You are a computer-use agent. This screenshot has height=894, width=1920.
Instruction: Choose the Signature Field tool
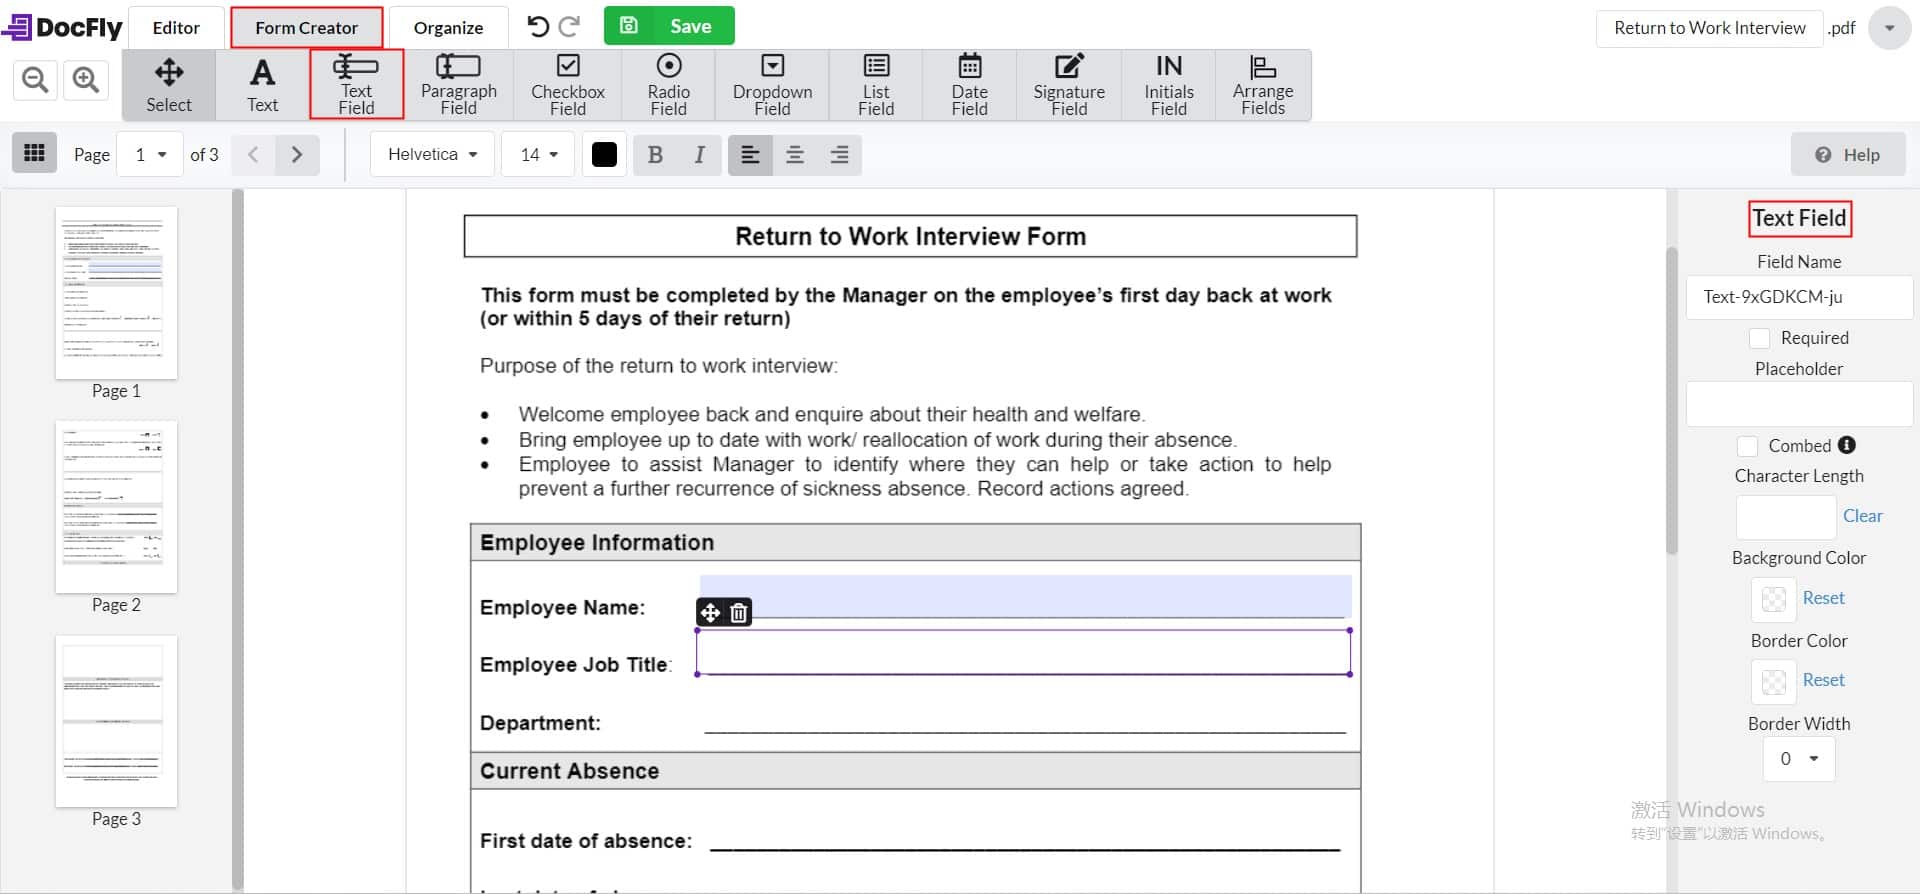[x=1068, y=85]
